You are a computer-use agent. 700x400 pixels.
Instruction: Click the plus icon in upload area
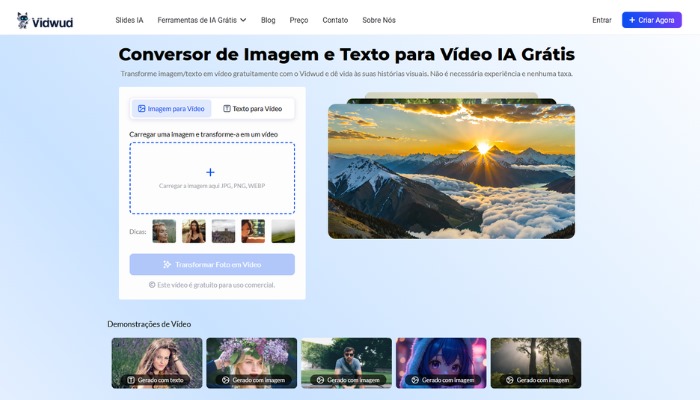click(210, 172)
